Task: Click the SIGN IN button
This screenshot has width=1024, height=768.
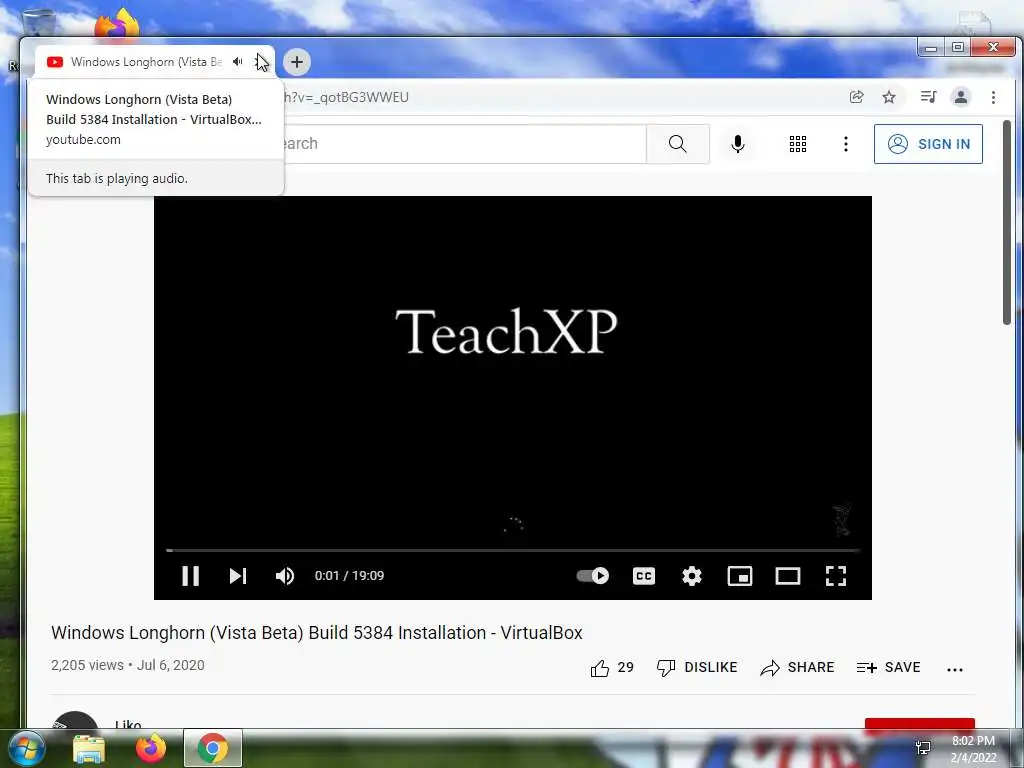Action: pos(928,144)
